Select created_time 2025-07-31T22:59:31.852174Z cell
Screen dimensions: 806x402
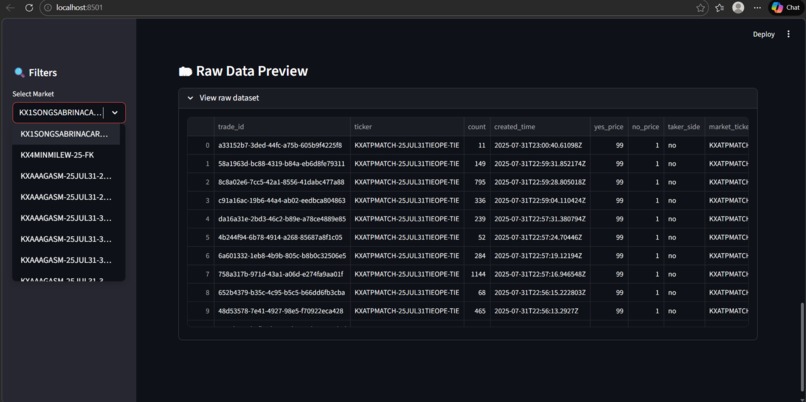pyautogui.click(x=540, y=163)
